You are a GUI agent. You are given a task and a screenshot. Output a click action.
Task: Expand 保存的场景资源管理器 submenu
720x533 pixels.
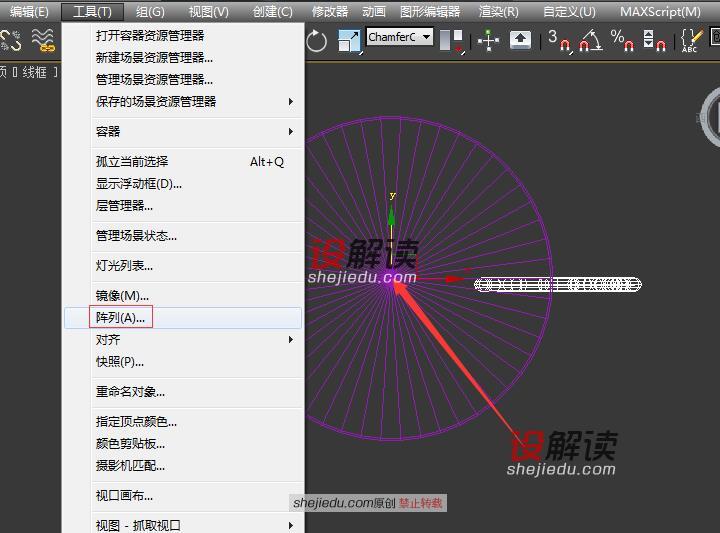coord(183,101)
